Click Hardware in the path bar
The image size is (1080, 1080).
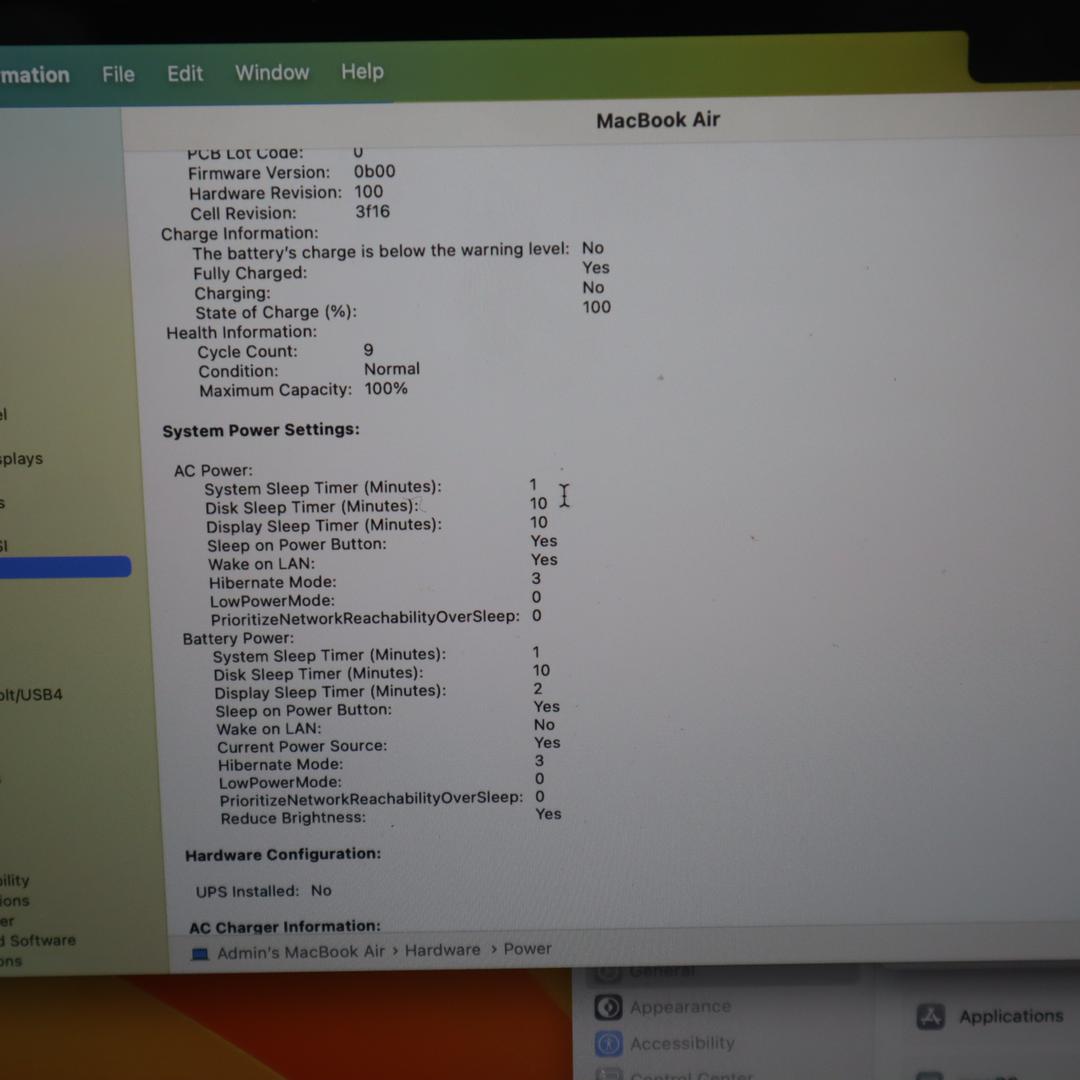pos(442,950)
